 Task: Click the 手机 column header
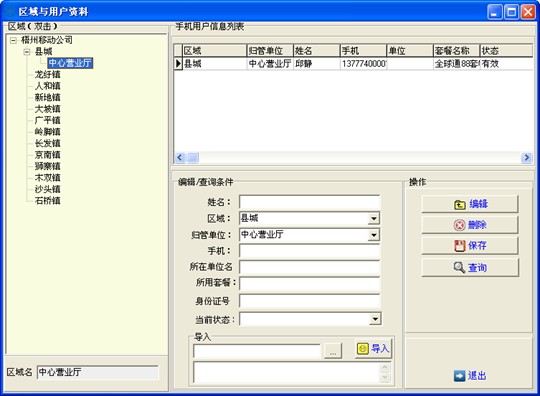363,51
